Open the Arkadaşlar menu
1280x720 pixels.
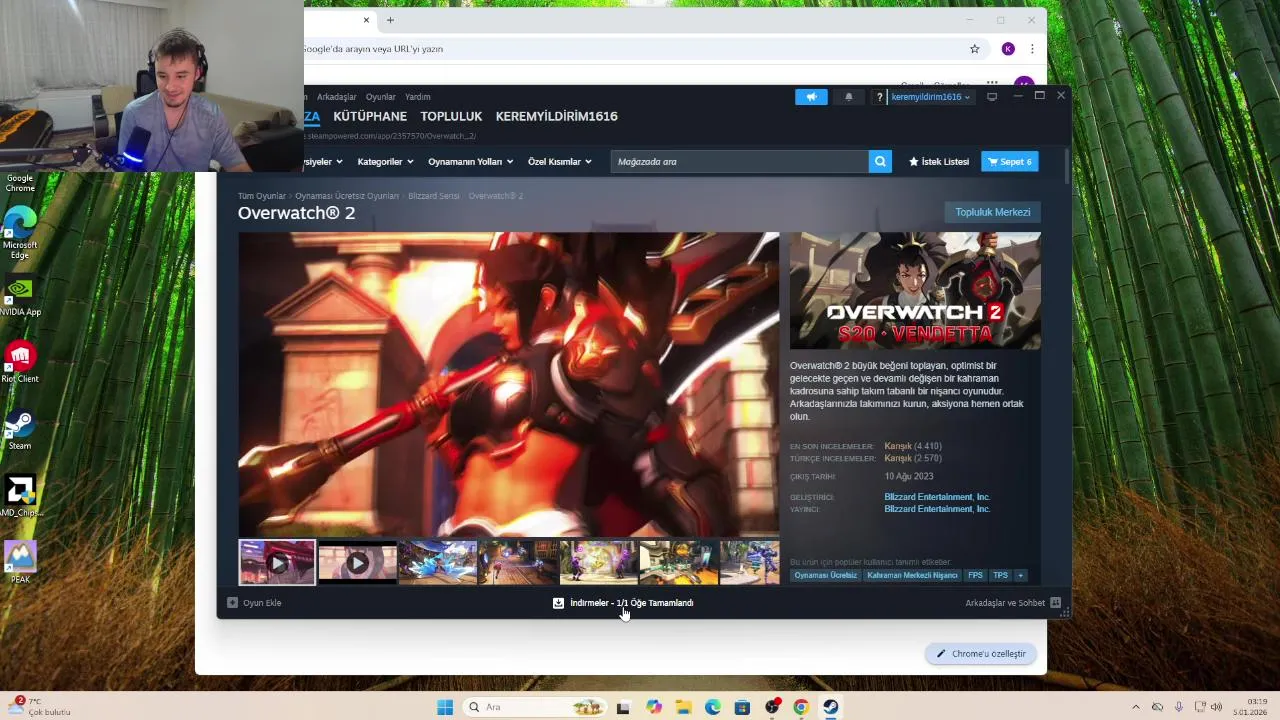pyautogui.click(x=337, y=97)
